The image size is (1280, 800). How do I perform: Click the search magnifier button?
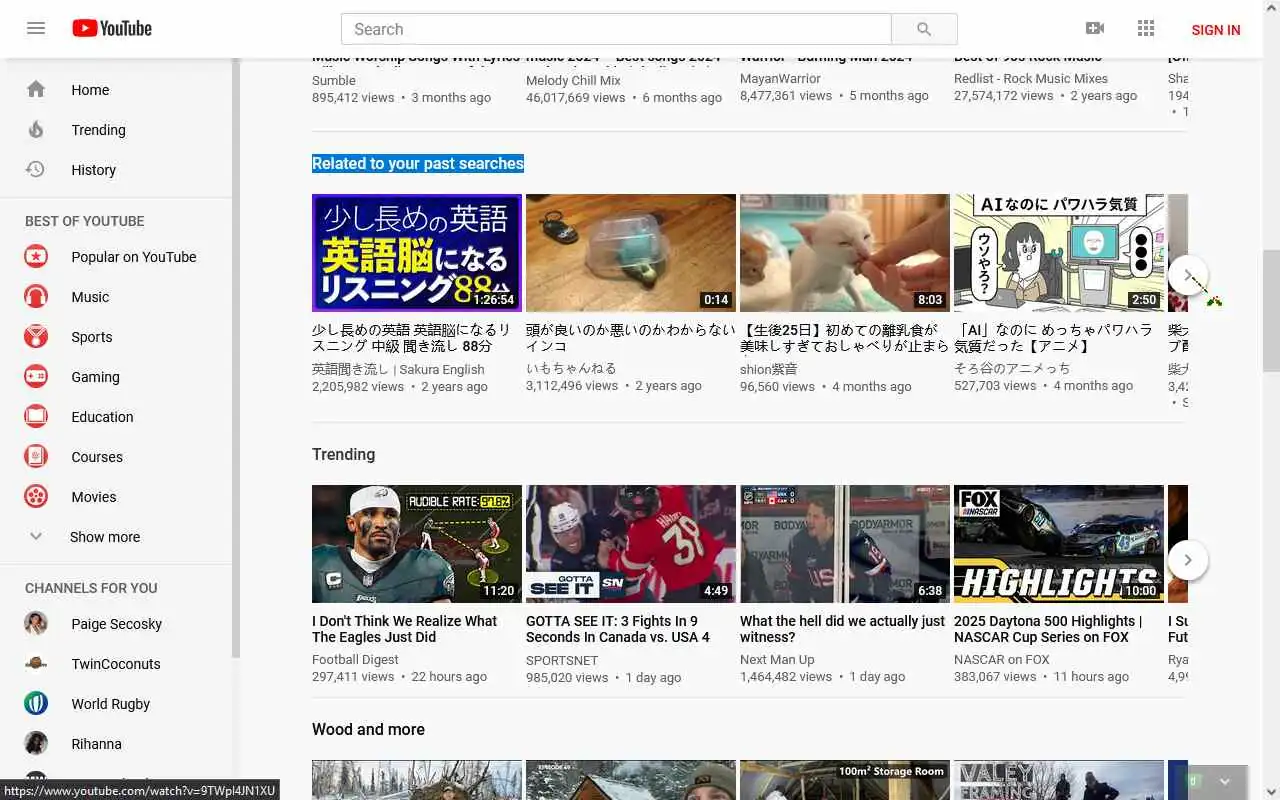[924, 29]
